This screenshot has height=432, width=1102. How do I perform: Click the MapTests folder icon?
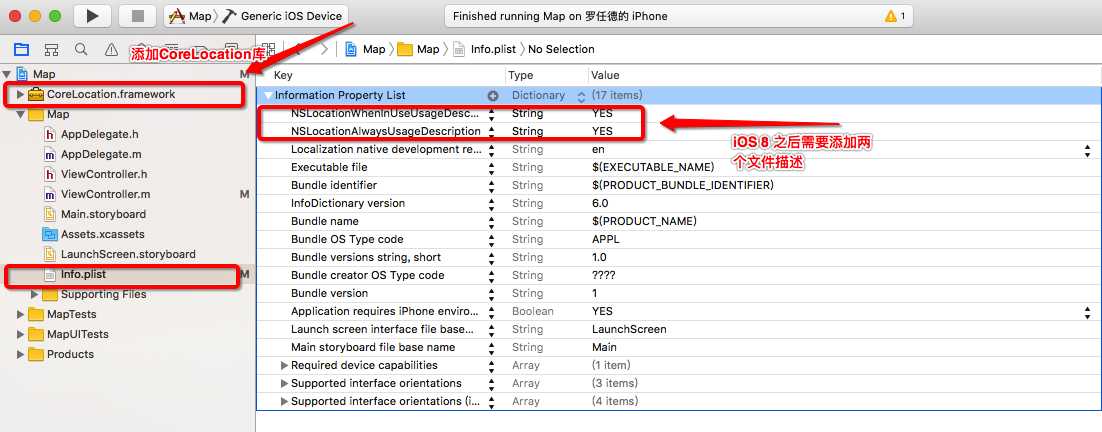[37, 314]
